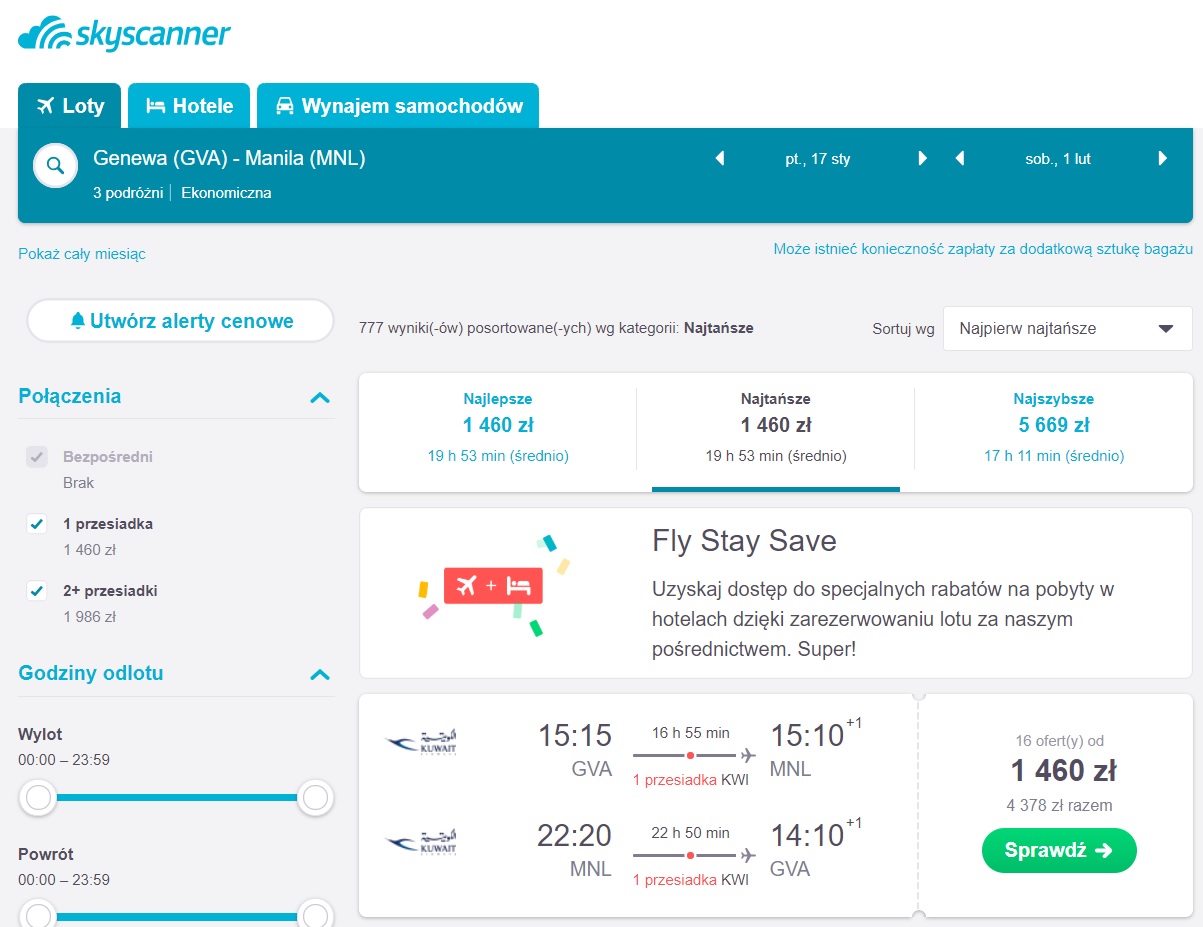
Task: Open Pokaż cały miesiąc link
Action: click(x=82, y=254)
